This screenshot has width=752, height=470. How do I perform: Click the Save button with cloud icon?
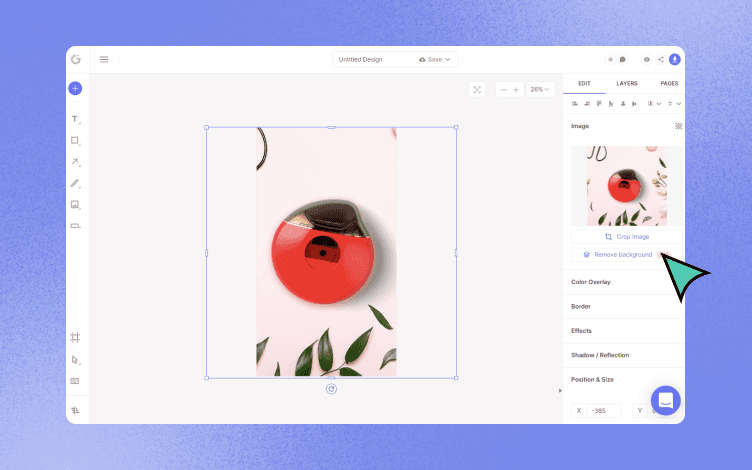pyautogui.click(x=430, y=59)
